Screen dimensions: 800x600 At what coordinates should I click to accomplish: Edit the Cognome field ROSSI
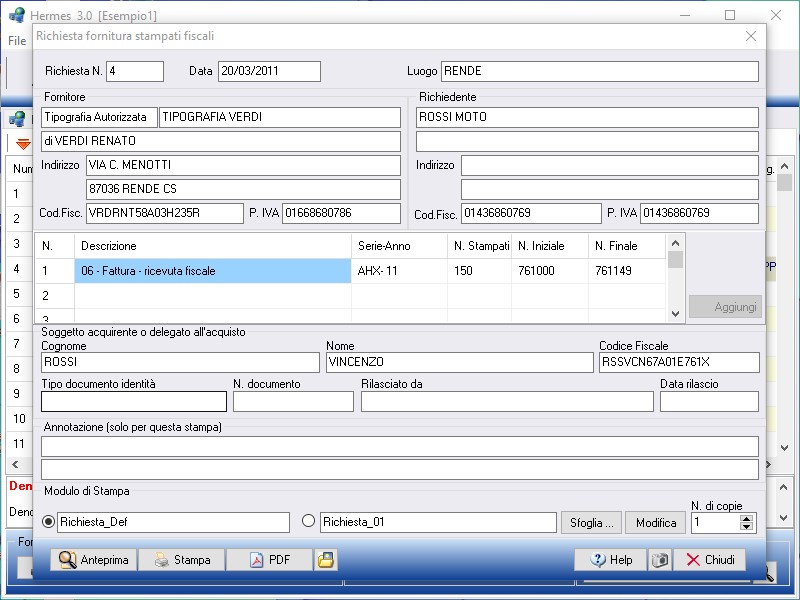(180, 362)
